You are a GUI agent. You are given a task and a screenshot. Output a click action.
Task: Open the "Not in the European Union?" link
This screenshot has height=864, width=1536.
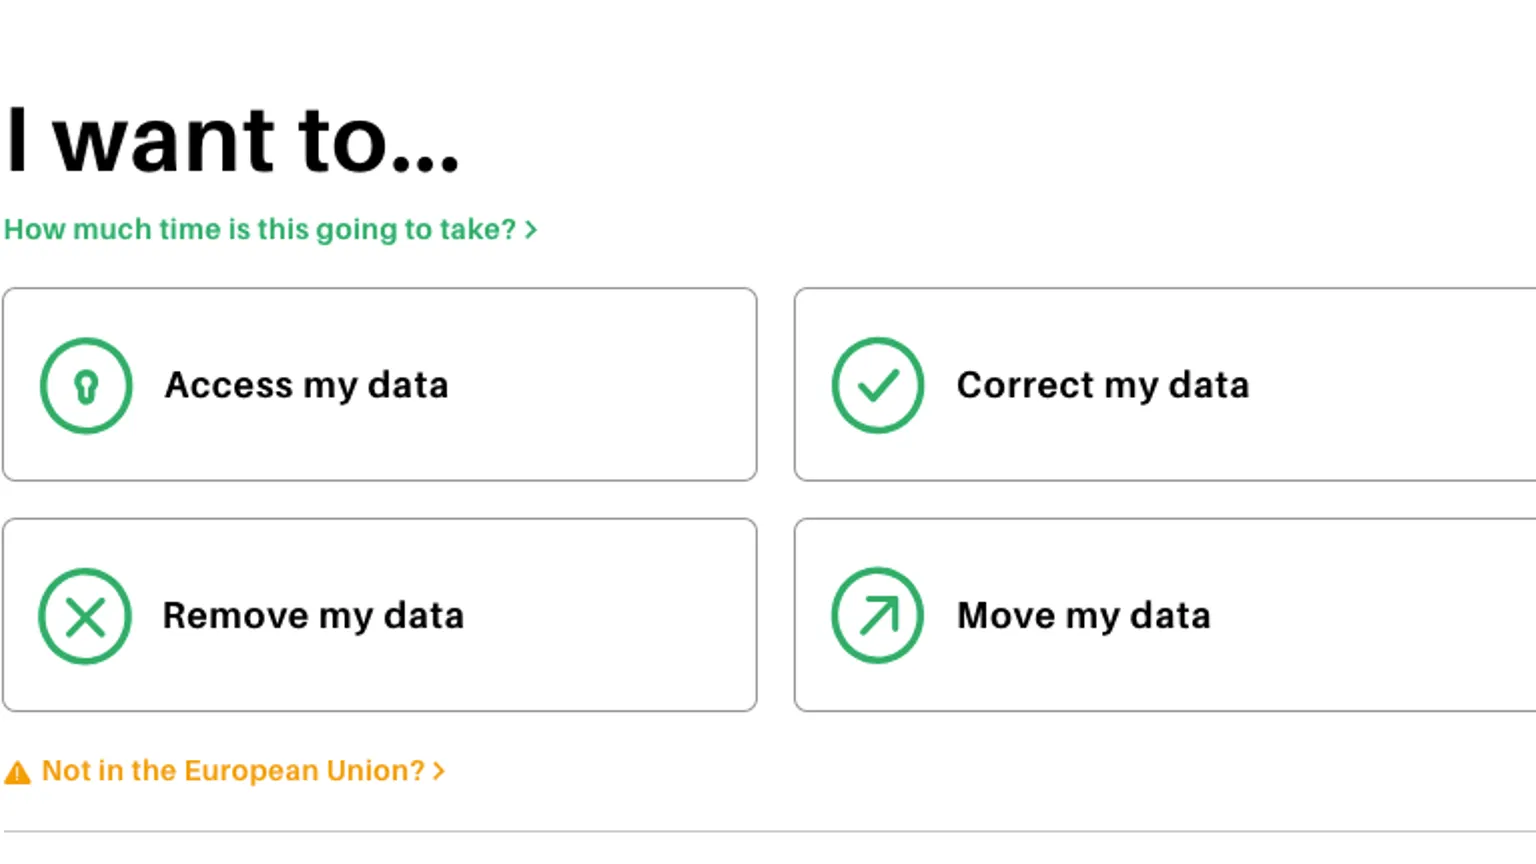point(233,771)
